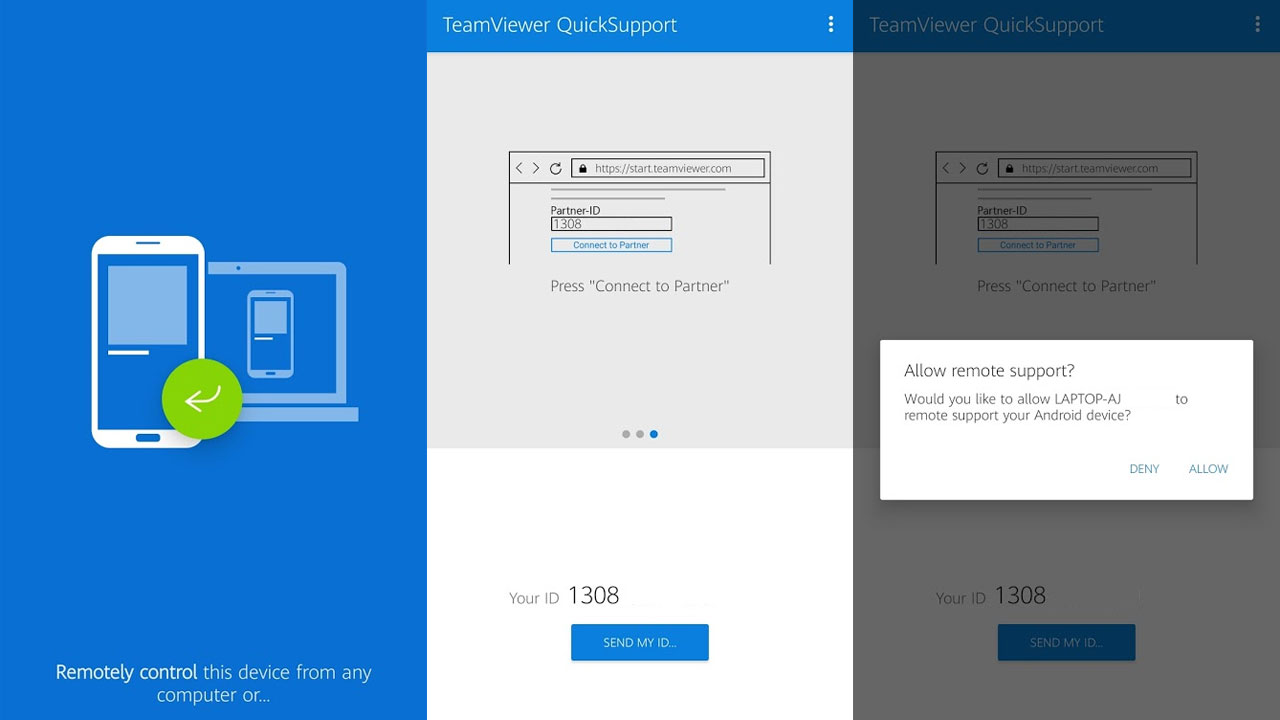Select the middle grey page indicator dot
Viewport: 1280px width, 720px height.
[x=640, y=434]
